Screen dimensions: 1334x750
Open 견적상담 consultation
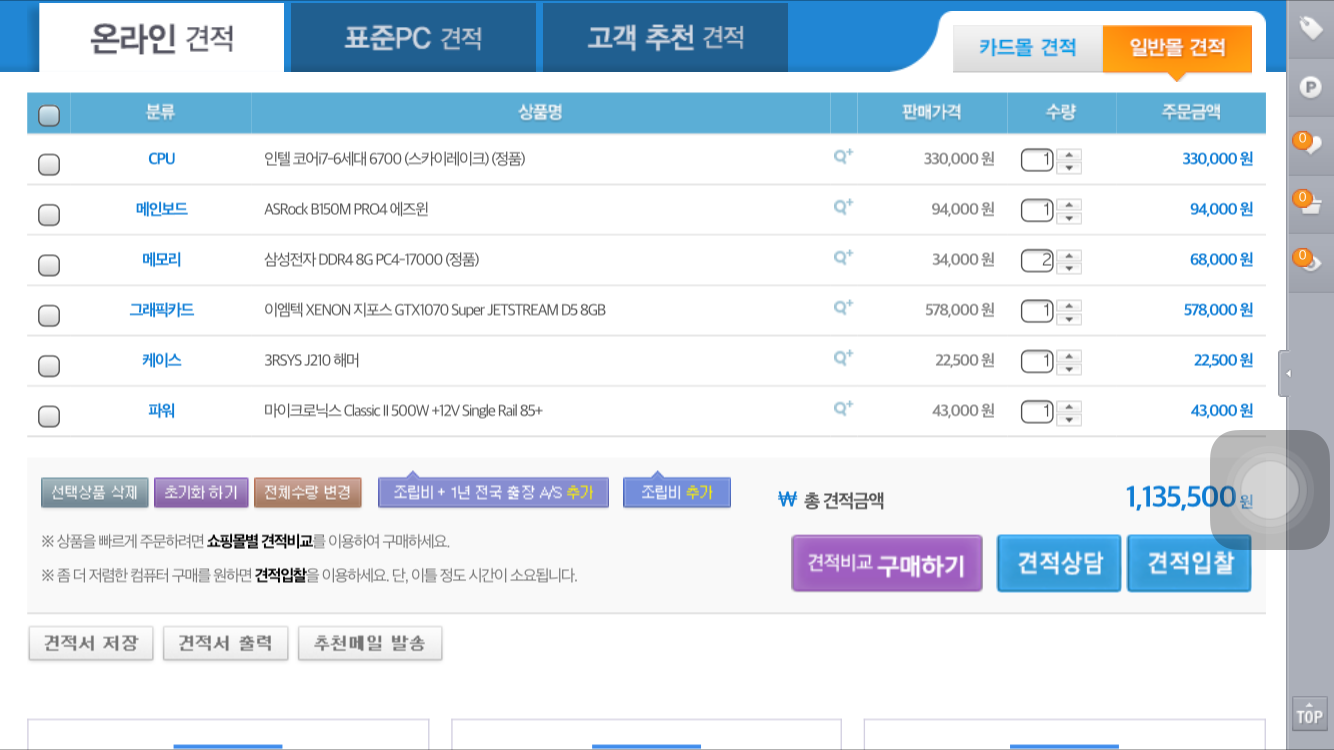tap(1059, 563)
